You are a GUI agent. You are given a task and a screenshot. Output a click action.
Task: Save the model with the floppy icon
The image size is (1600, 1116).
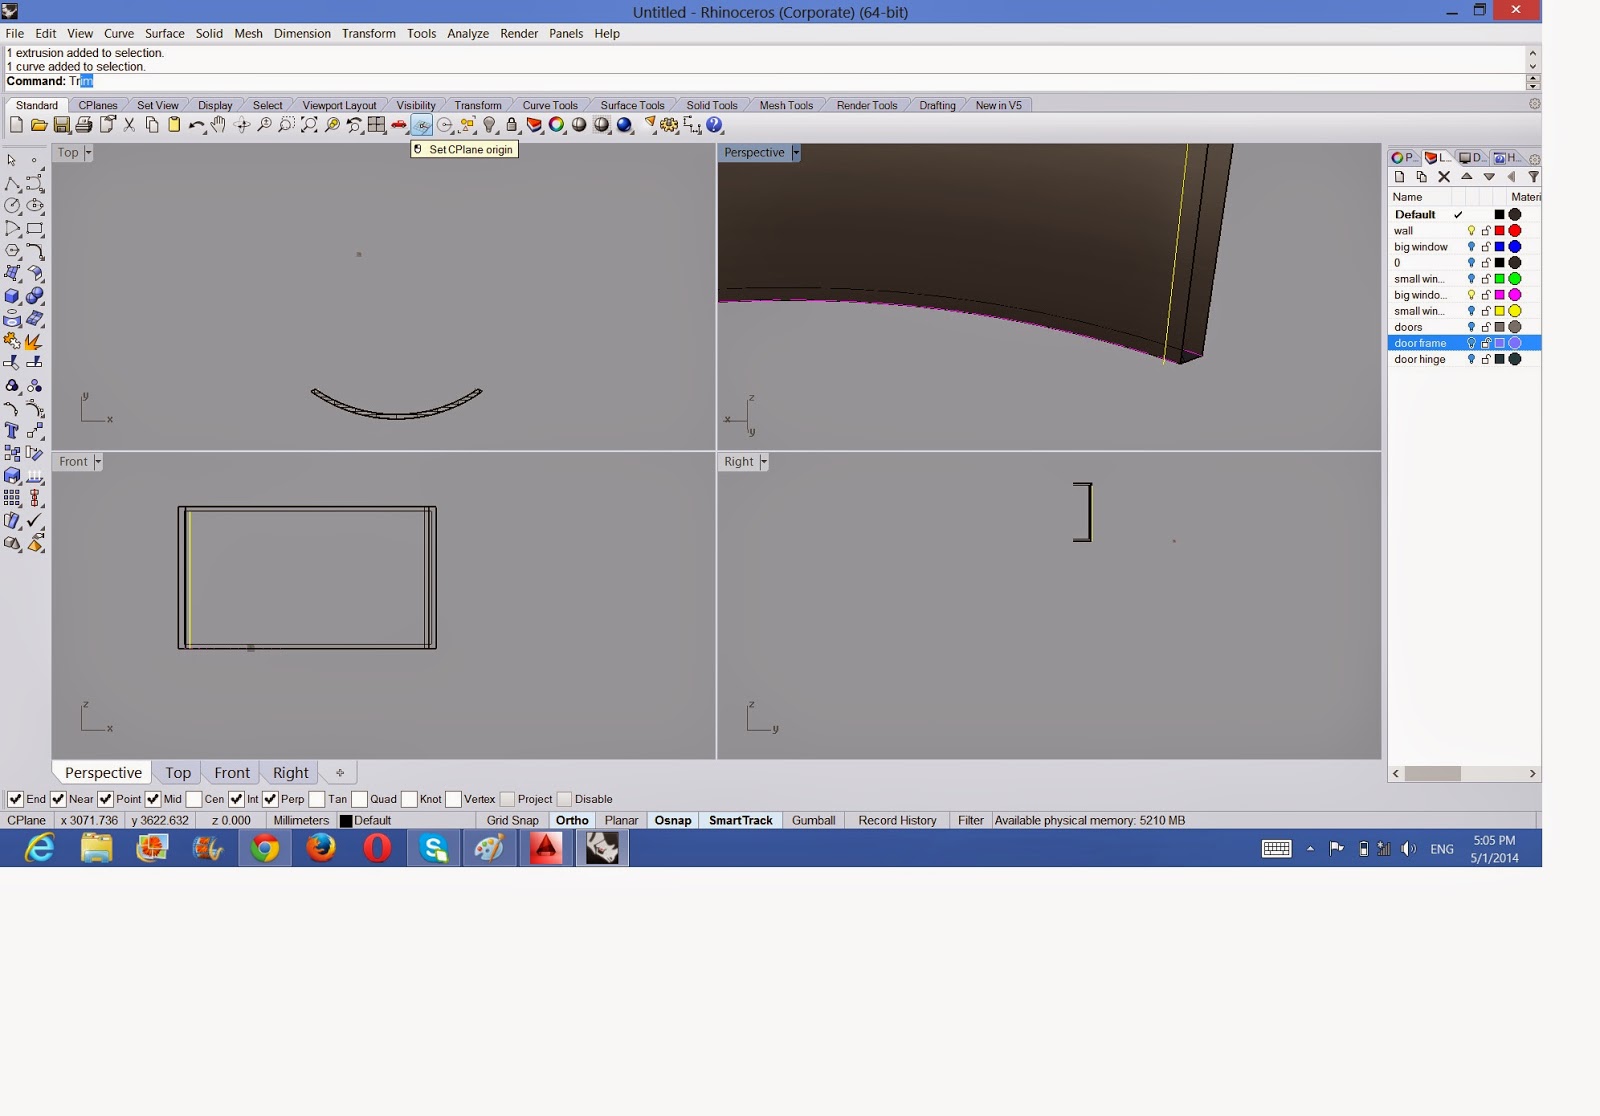tap(62, 125)
